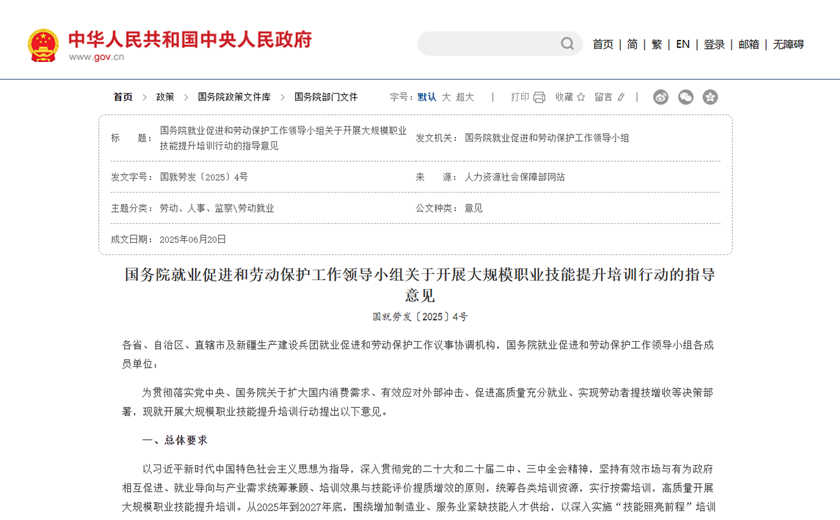The height and width of the screenshot is (520, 840).
Task: Set font size to 超大
Action: click(465, 97)
